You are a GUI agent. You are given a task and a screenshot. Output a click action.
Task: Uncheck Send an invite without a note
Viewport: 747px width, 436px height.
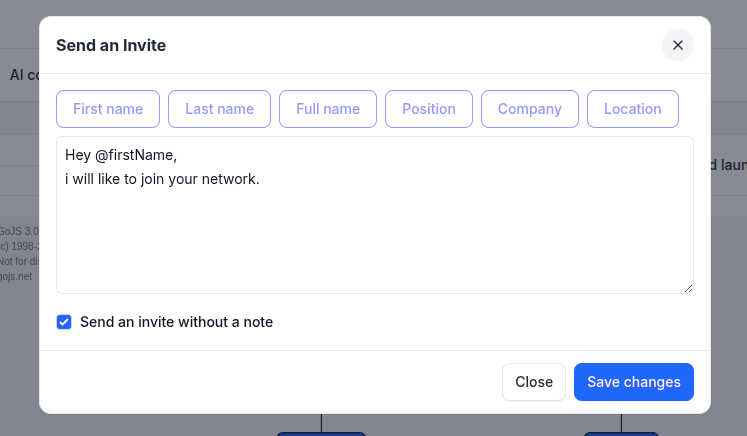pyautogui.click(x=64, y=322)
